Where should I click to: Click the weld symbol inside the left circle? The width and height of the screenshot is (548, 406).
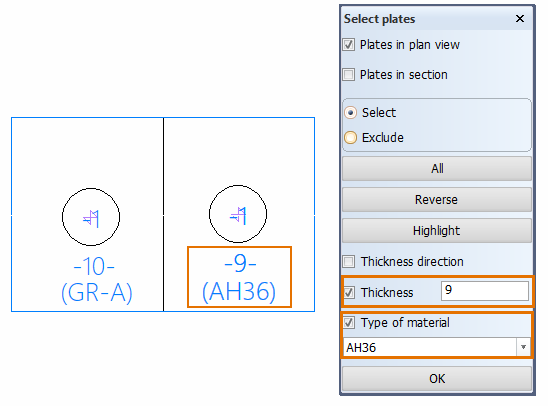pos(91,219)
